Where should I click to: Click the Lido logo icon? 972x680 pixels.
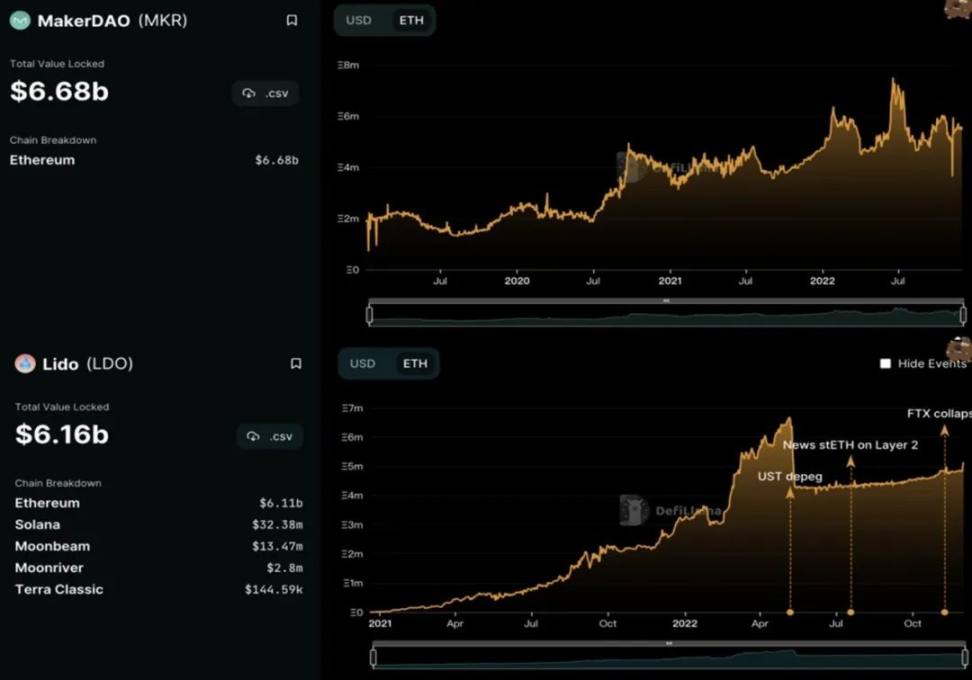pos(25,363)
